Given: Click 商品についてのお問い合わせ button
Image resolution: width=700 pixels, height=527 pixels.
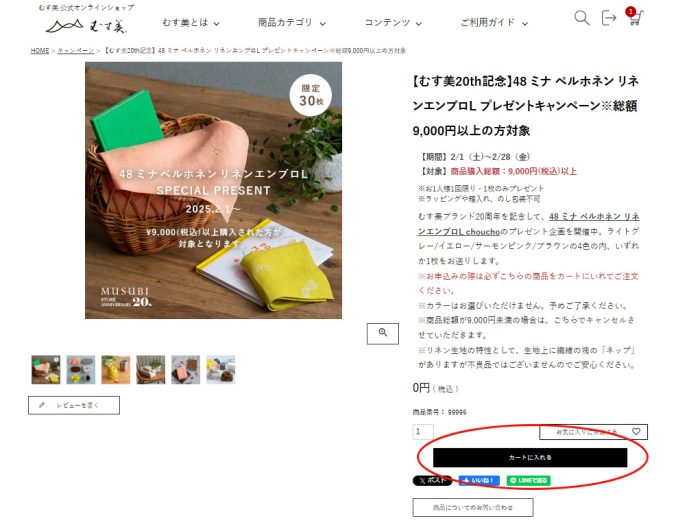Looking at the screenshot, I should [473, 508].
